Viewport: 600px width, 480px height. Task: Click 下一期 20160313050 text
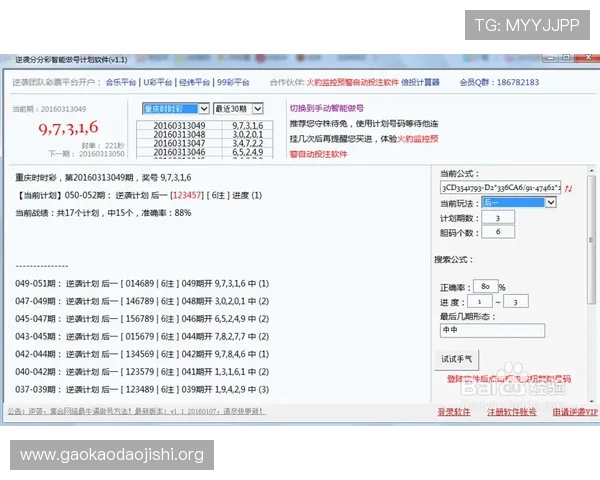click(86, 153)
